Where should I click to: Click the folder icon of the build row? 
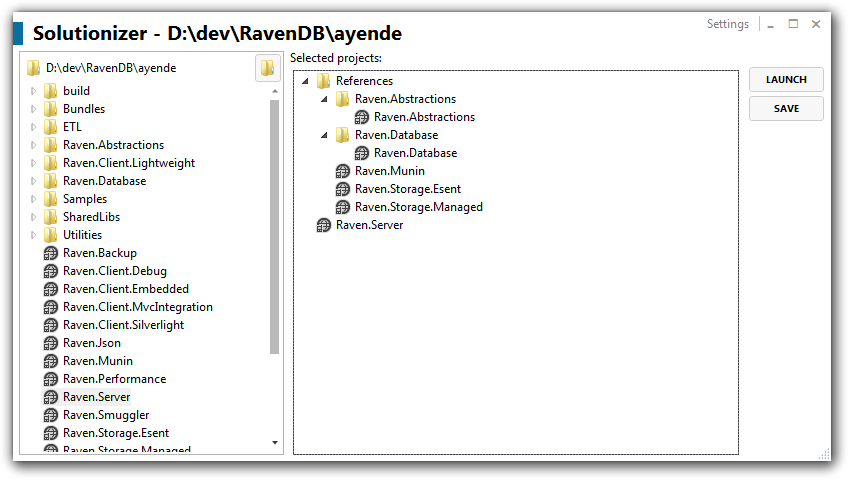50,91
